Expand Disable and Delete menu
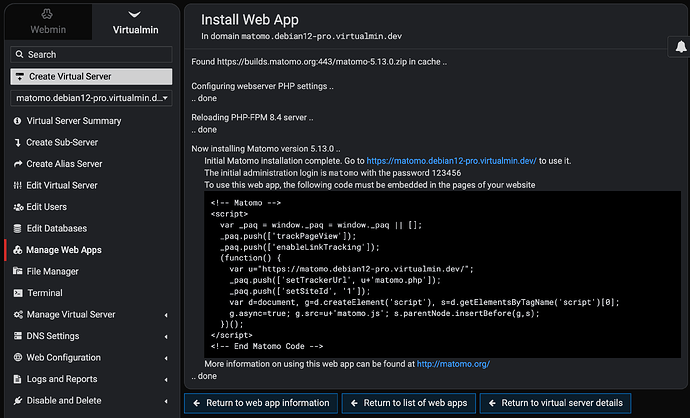Image resolution: width=690 pixels, height=418 pixels. [64, 401]
